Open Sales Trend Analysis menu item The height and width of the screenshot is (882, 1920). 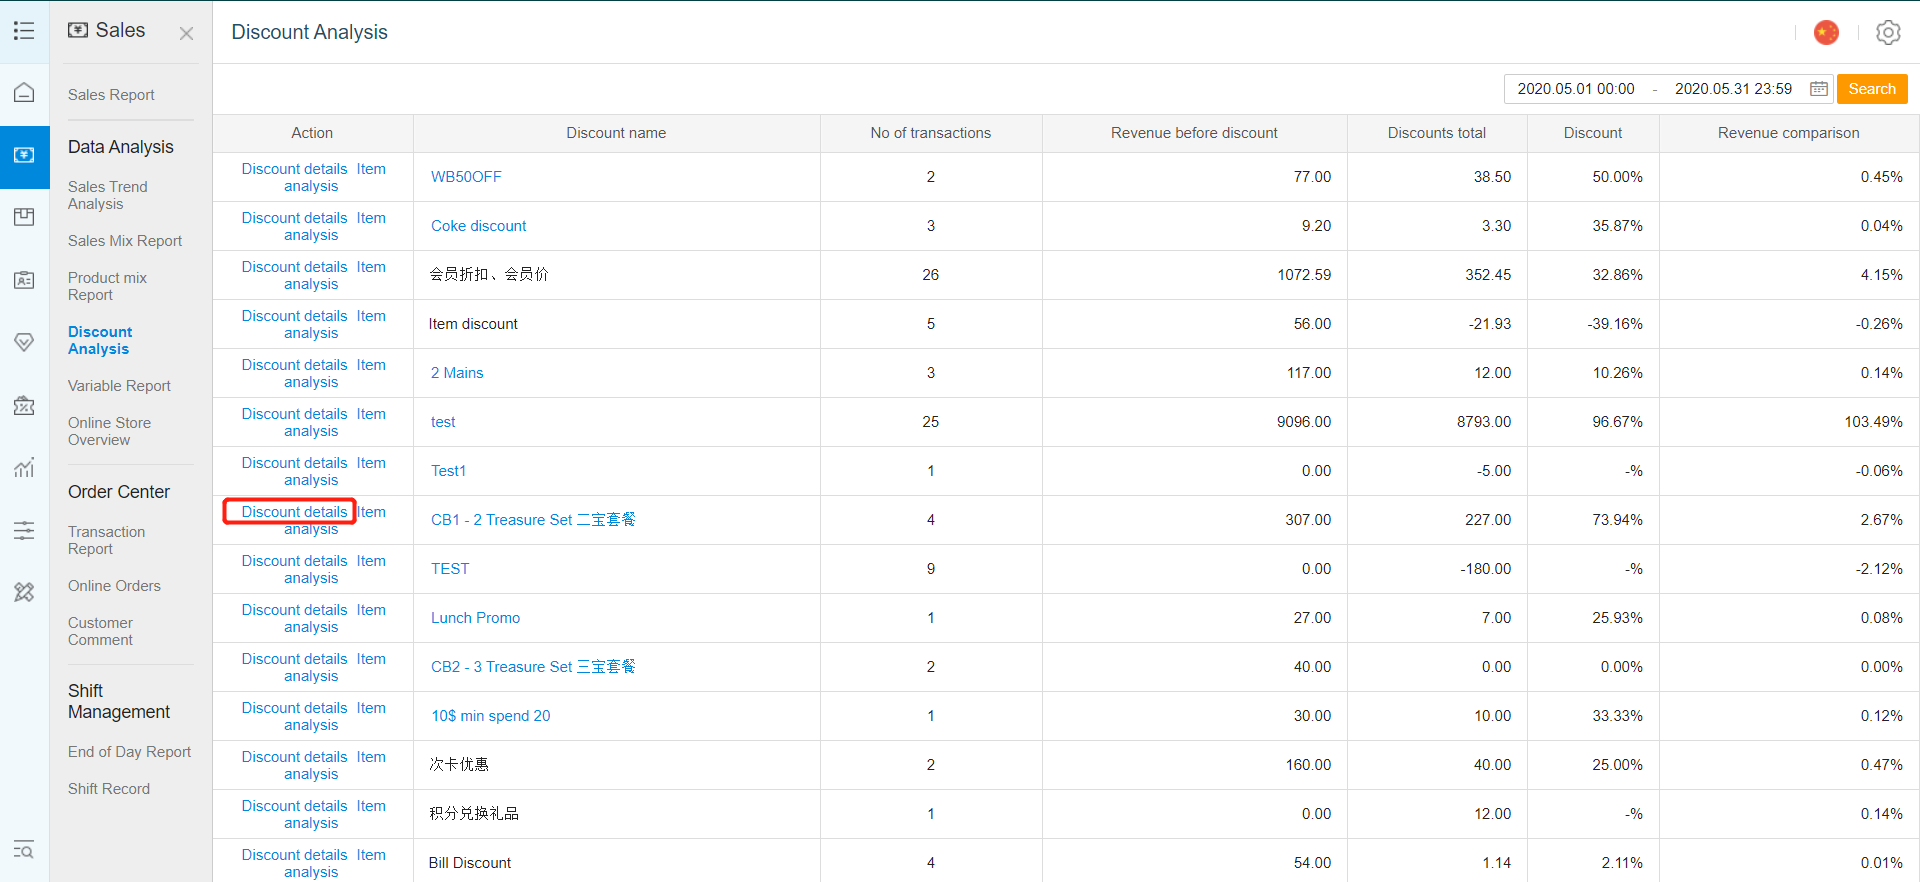pos(108,195)
